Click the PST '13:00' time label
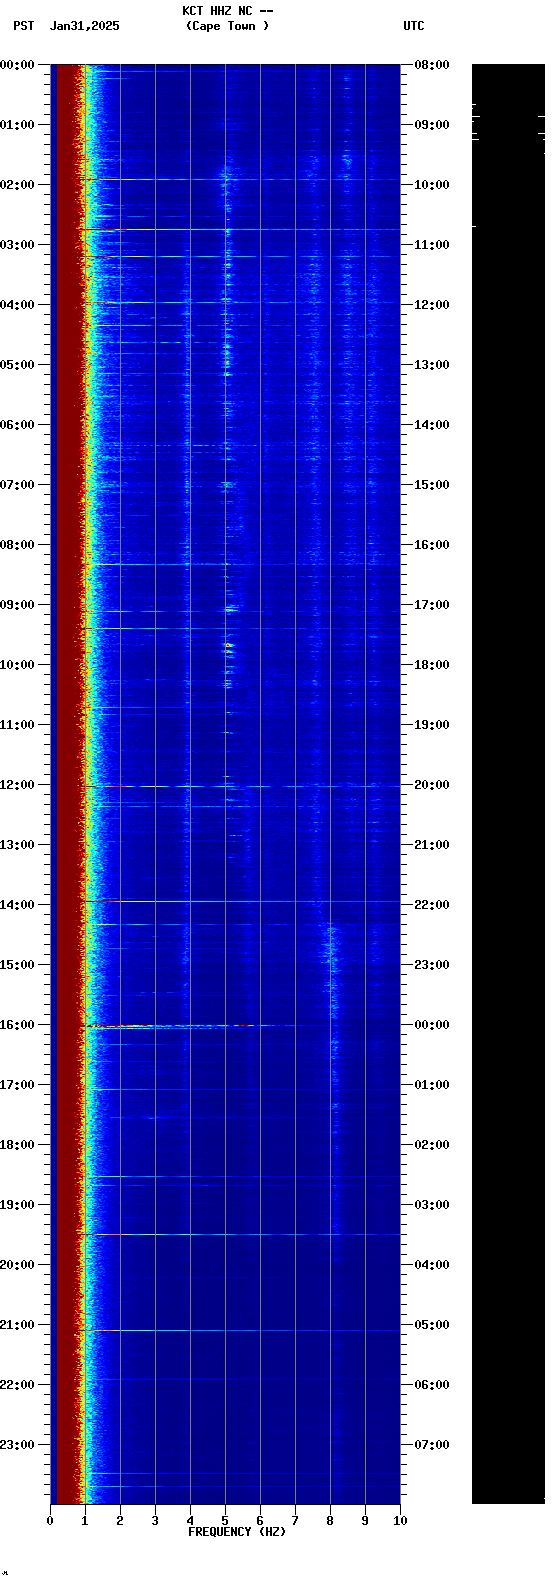The width and height of the screenshot is (552, 1584). [x=18, y=845]
